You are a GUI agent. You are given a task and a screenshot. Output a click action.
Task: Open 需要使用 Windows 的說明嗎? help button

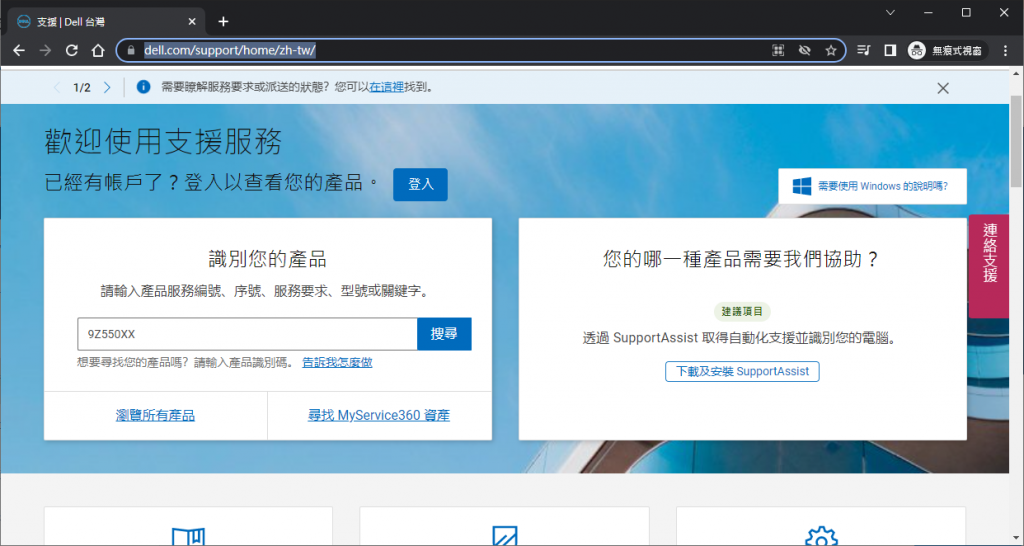click(x=872, y=186)
